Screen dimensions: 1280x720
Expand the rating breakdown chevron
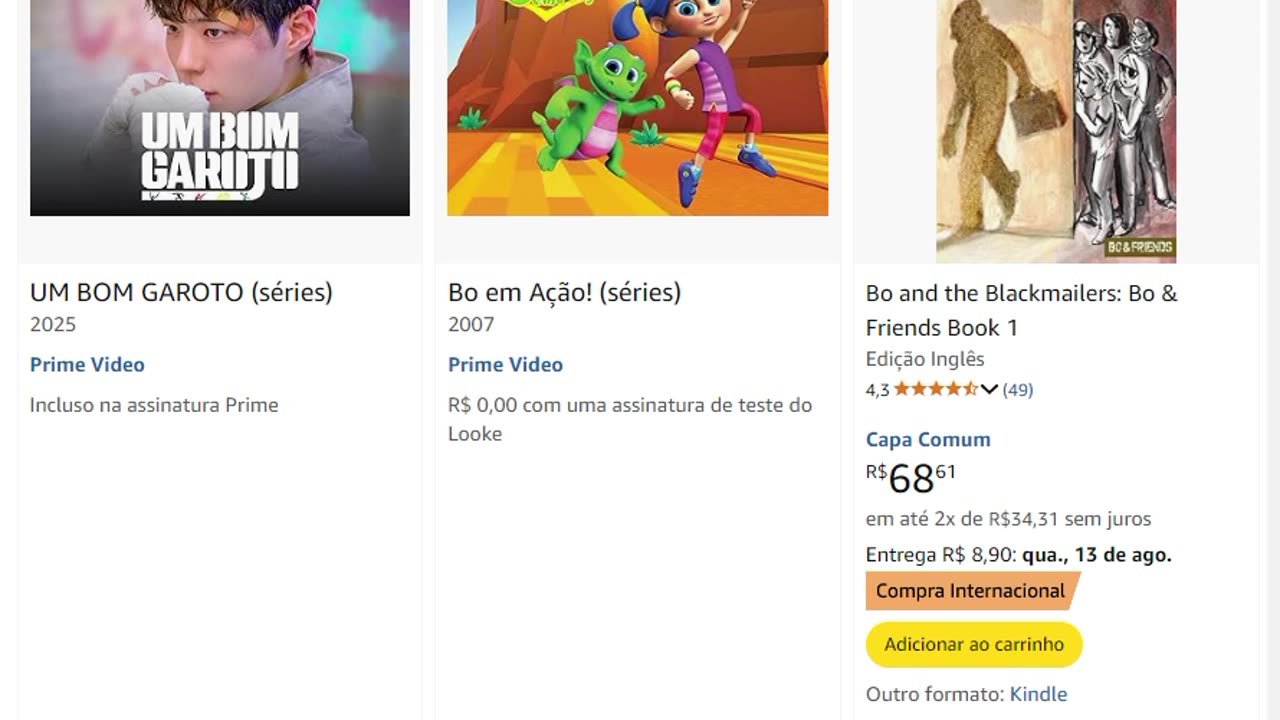(x=990, y=389)
